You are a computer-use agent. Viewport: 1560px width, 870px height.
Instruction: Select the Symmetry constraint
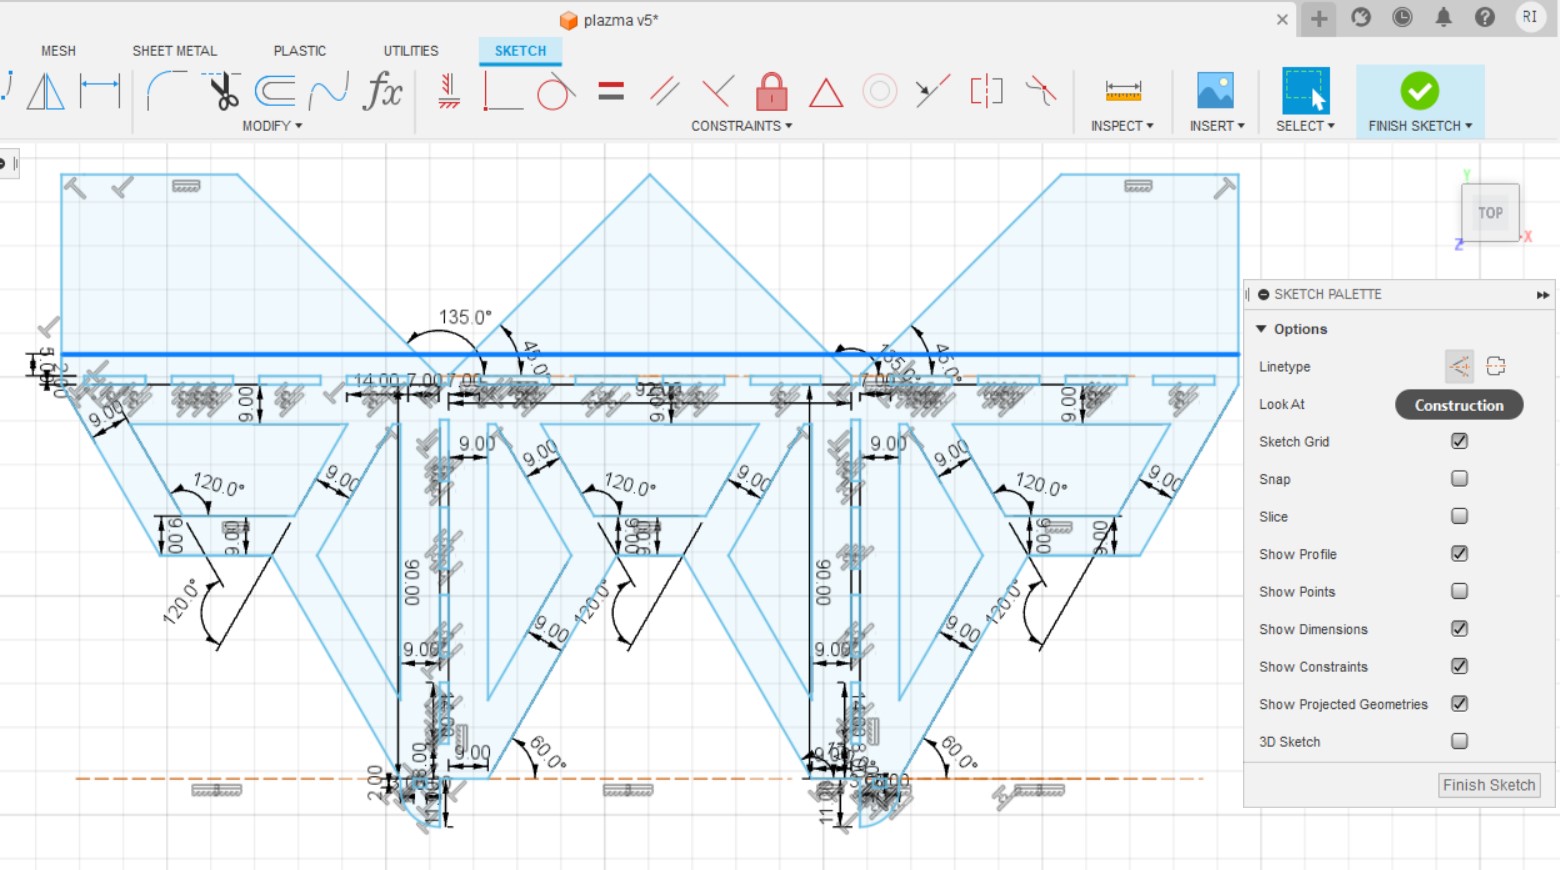click(x=986, y=92)
